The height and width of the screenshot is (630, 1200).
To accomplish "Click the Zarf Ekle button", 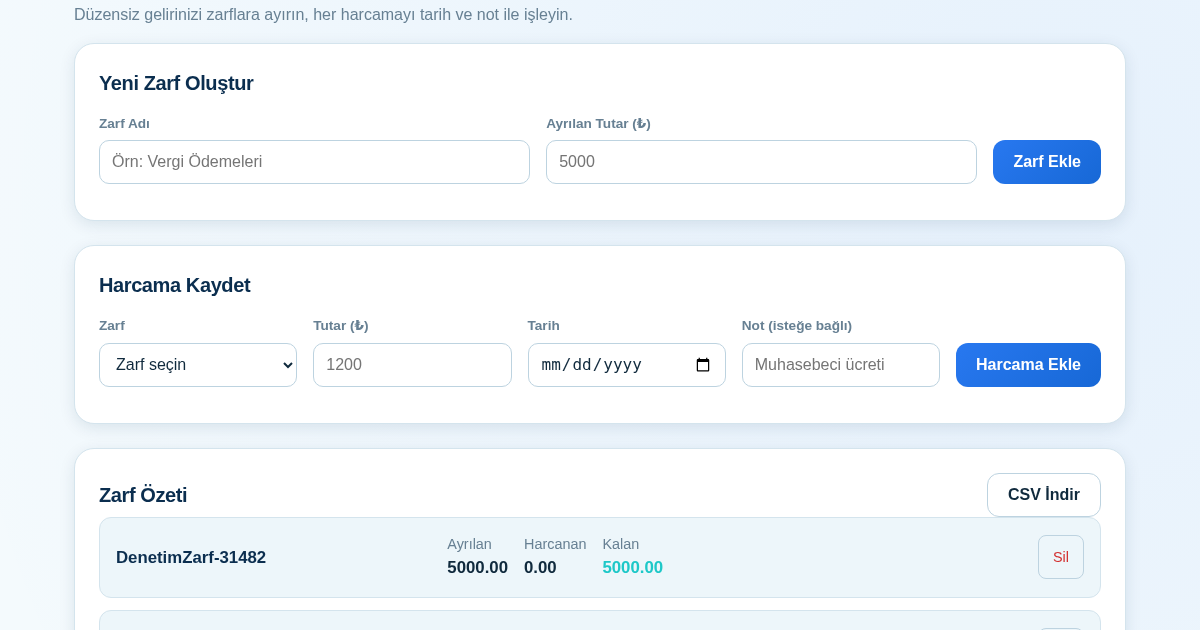I will pos(1047,162).
